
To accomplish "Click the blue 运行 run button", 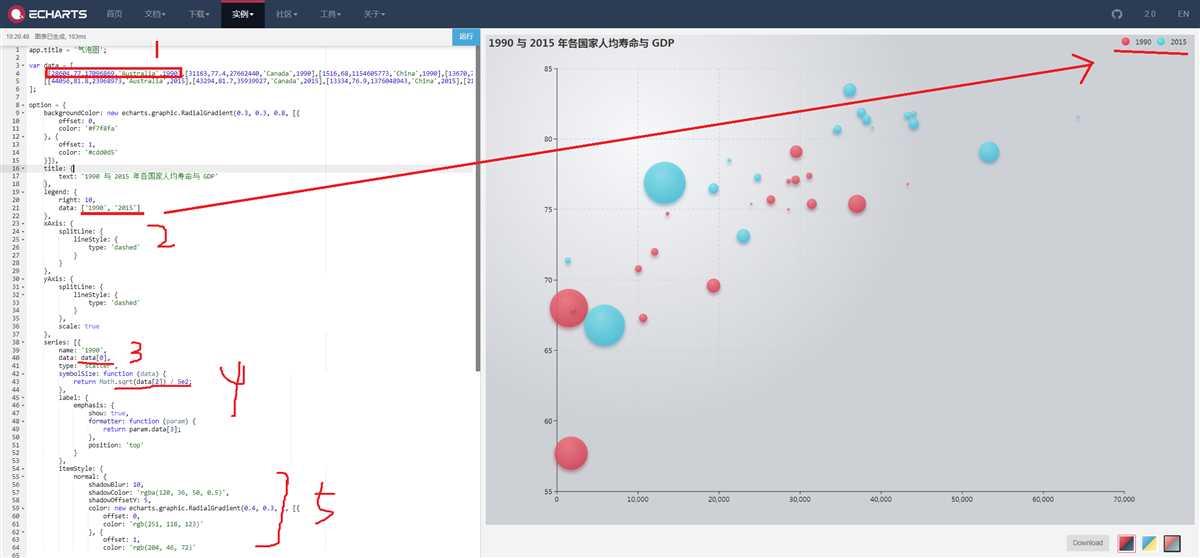I will click(465, 36).
